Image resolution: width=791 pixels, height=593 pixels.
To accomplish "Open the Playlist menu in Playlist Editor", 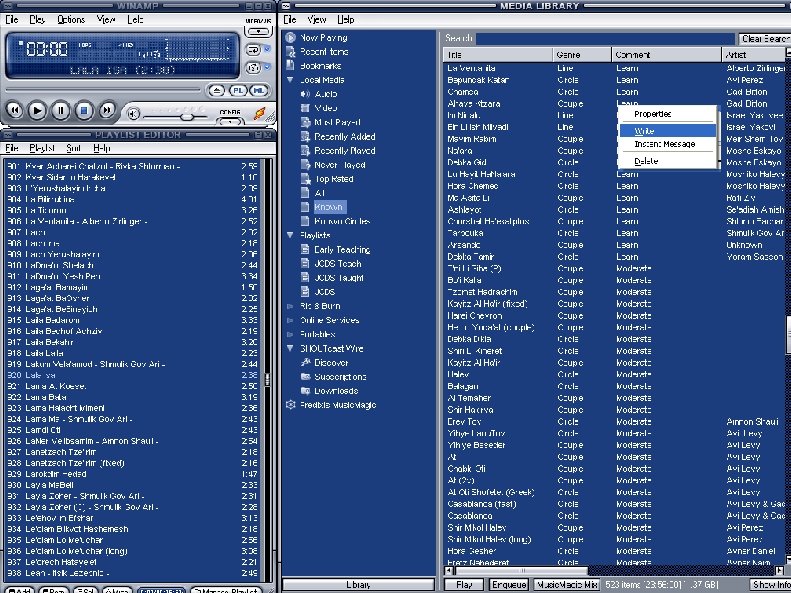I will click(42, 148).
